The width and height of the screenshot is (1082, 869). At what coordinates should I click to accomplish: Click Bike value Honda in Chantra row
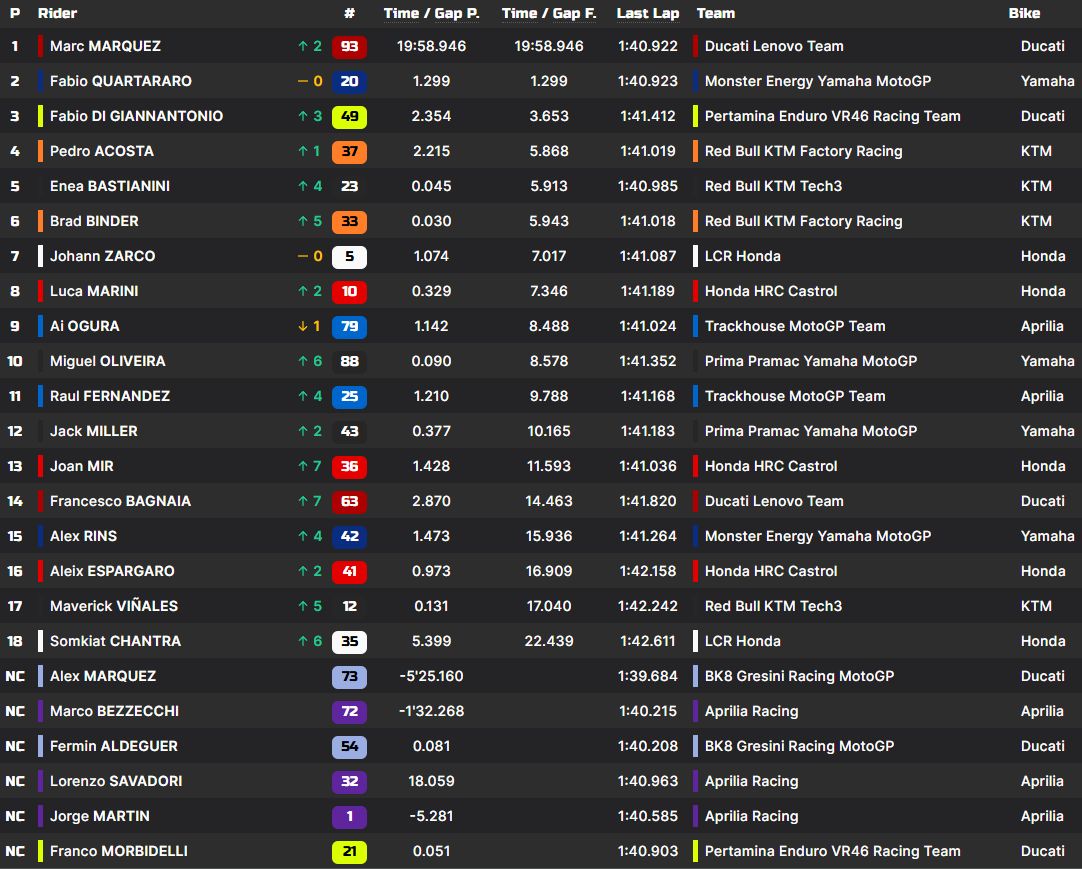1043,641
